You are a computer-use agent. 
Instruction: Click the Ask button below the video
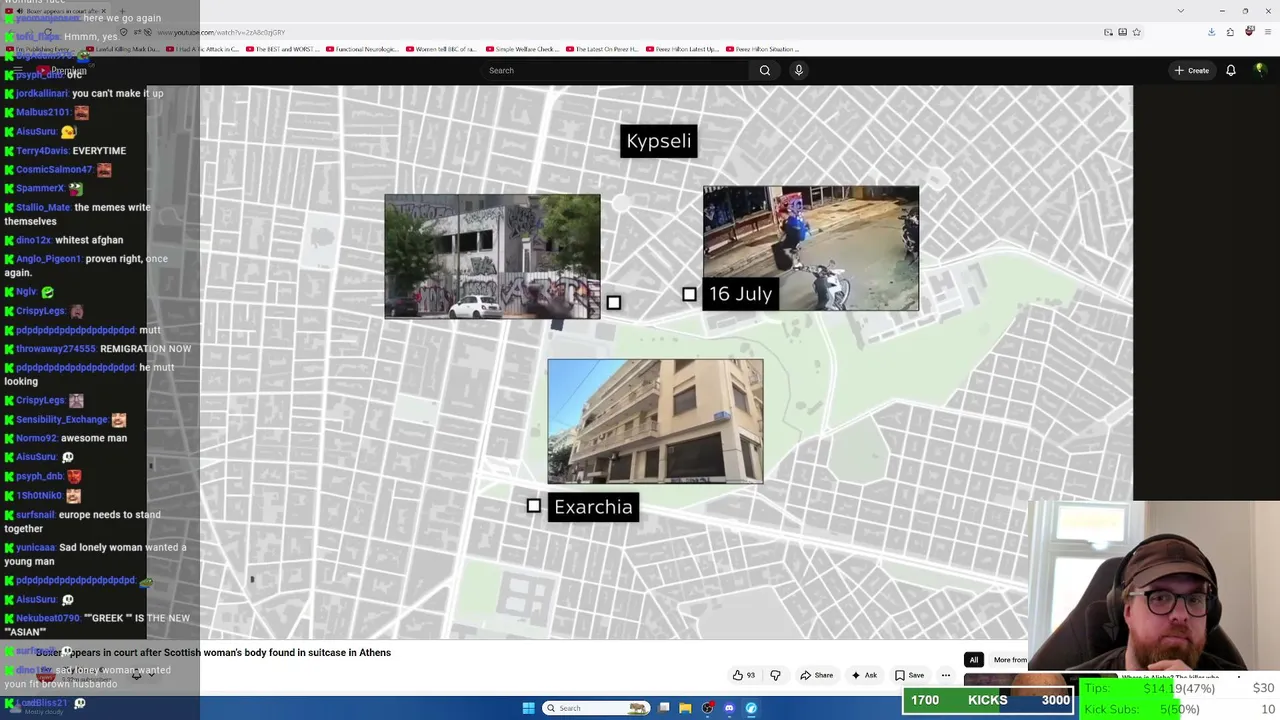864,675
